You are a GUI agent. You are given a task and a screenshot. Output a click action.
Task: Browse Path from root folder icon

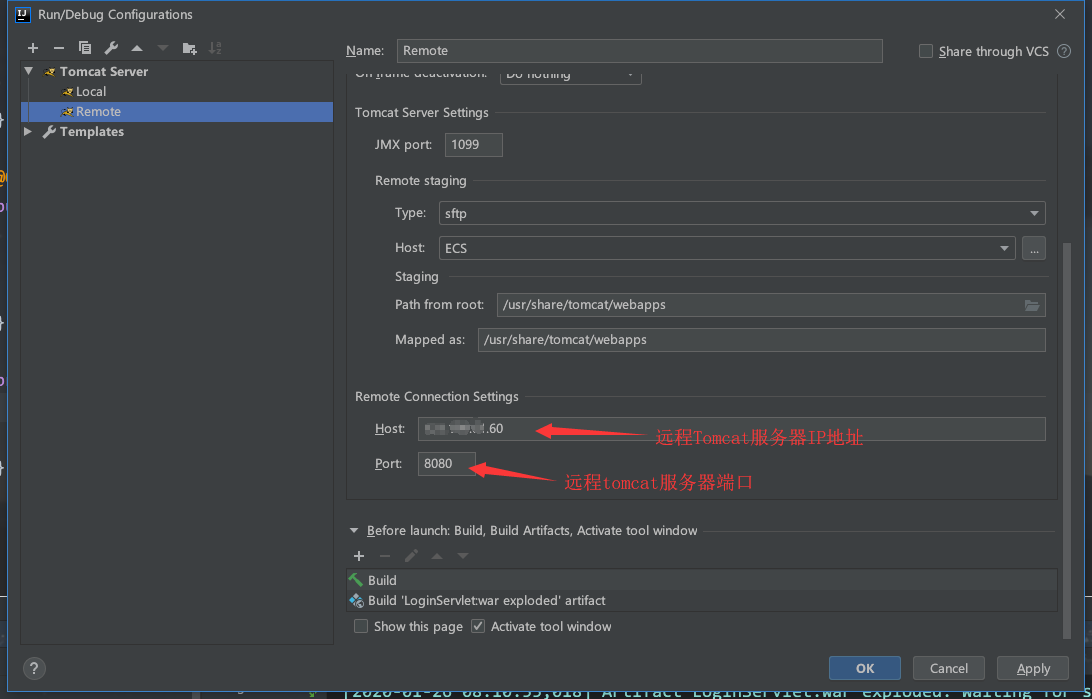(1031, 305)
